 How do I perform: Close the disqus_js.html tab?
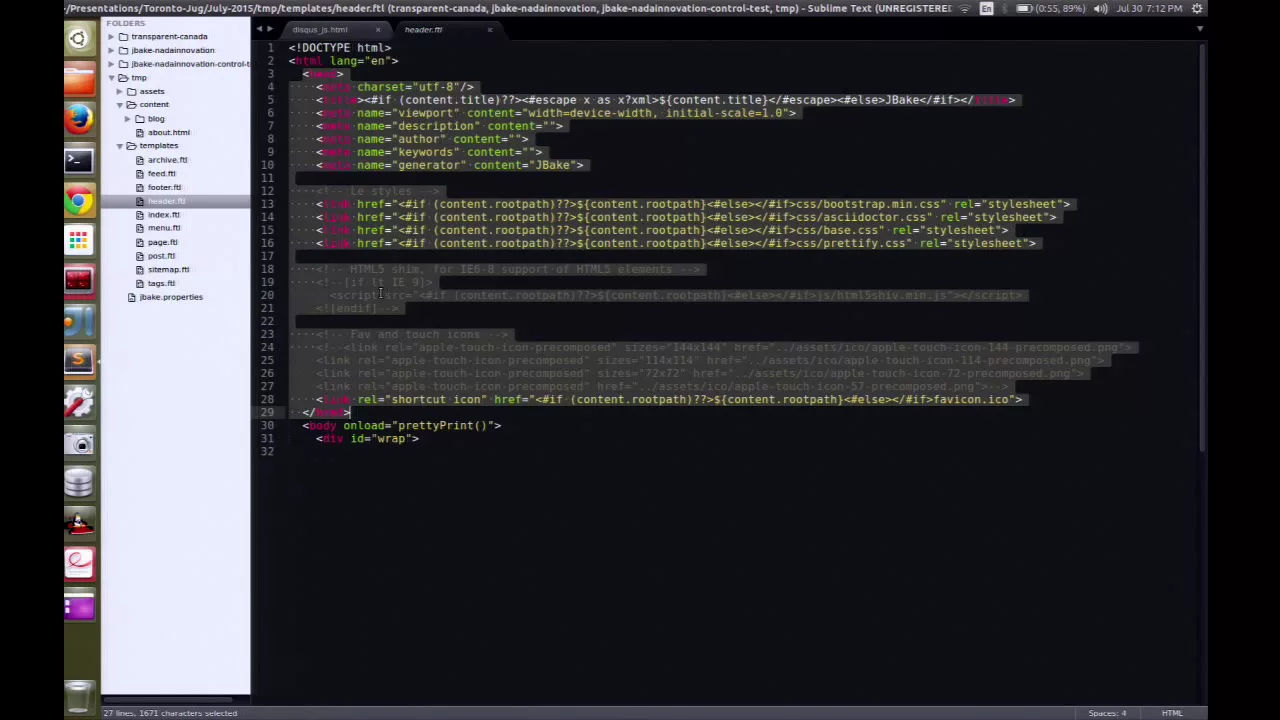point(378,30)
